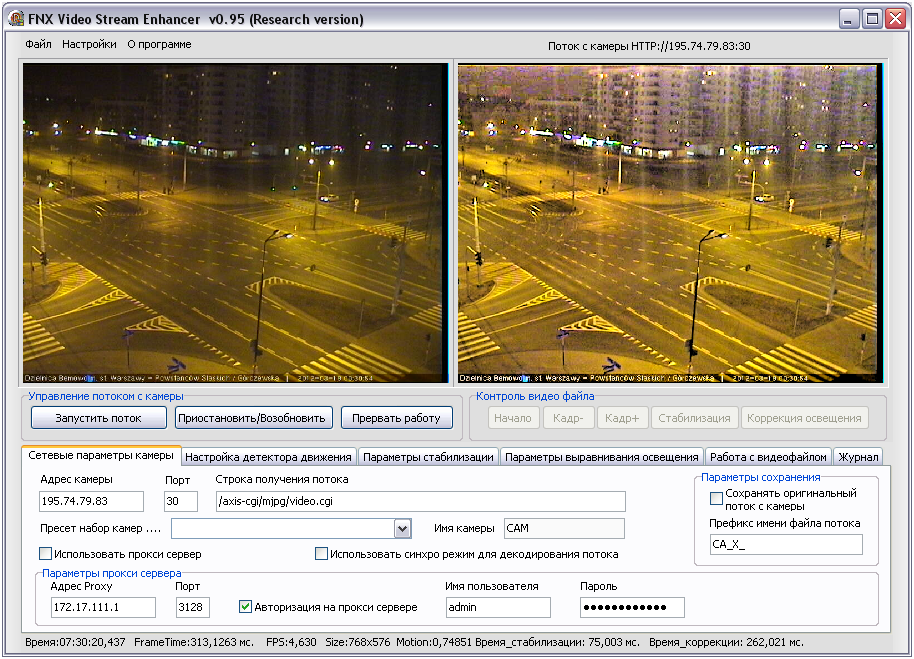Click the stream file prefix field
This screenshot has width=914, height=659.
coord(786,544)
